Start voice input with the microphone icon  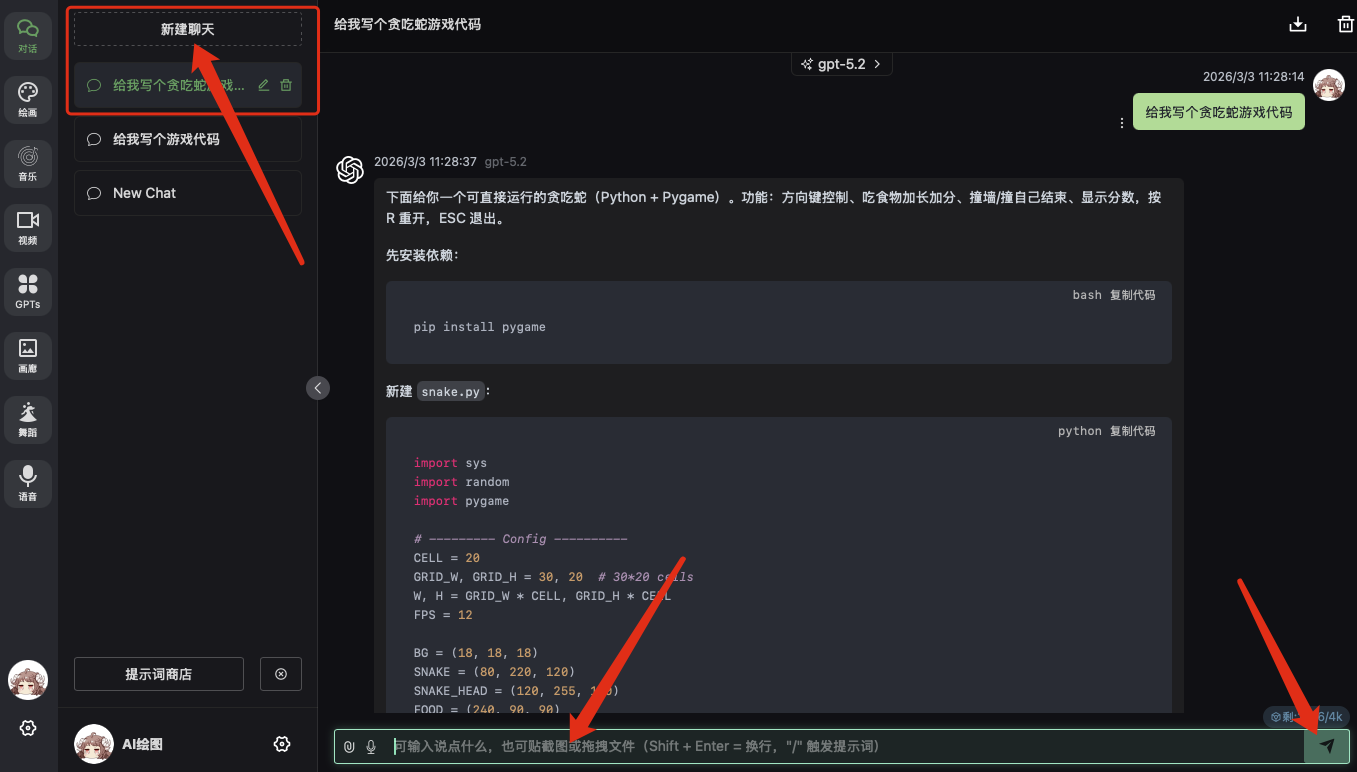point(371,746)
